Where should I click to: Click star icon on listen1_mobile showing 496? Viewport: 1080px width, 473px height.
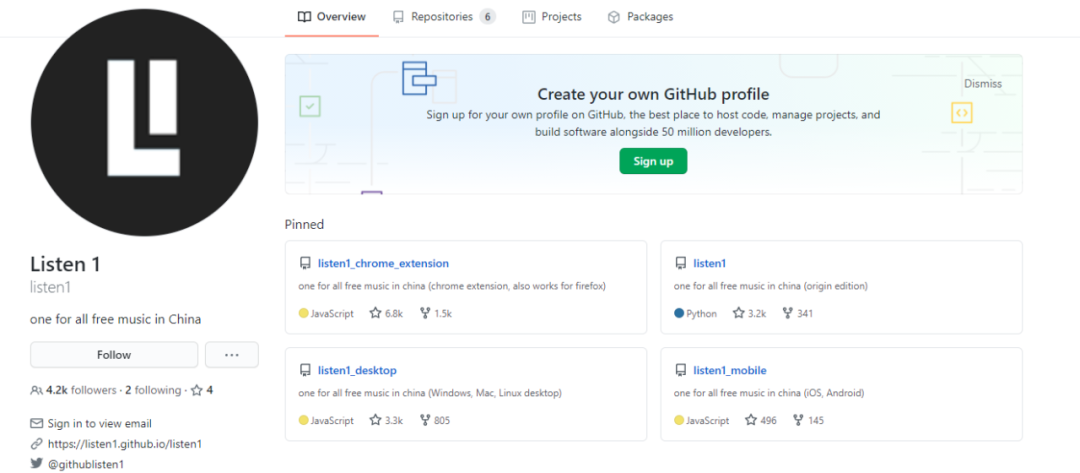(751, 420)
